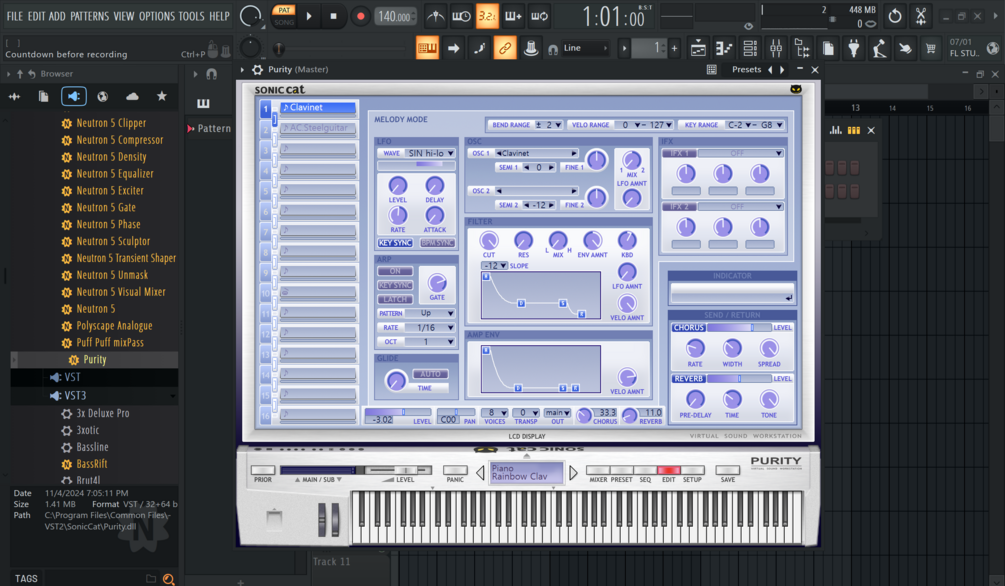Toggle arpeggiator ON button
Viewport: 1005px width, 586px height.
tap(395, 271)
